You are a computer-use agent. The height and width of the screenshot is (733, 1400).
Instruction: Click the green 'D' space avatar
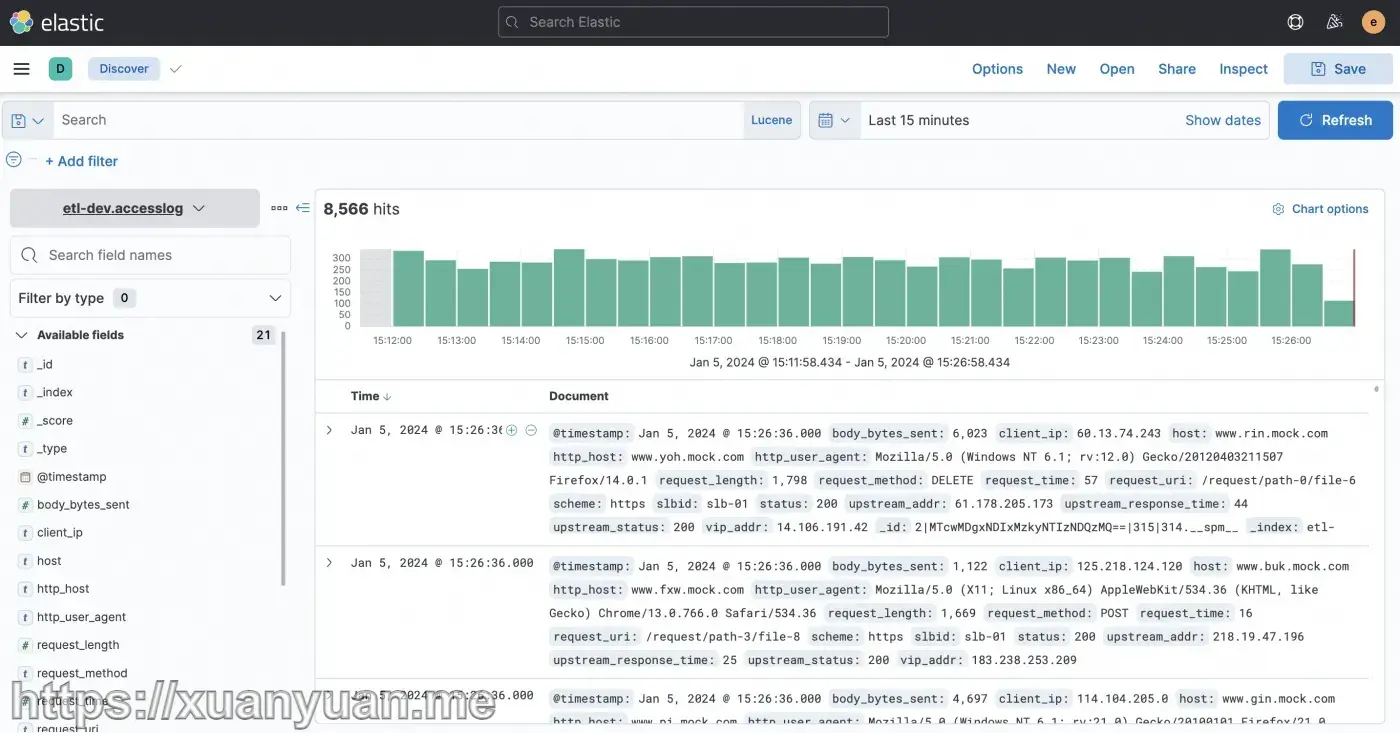[60, 69]
